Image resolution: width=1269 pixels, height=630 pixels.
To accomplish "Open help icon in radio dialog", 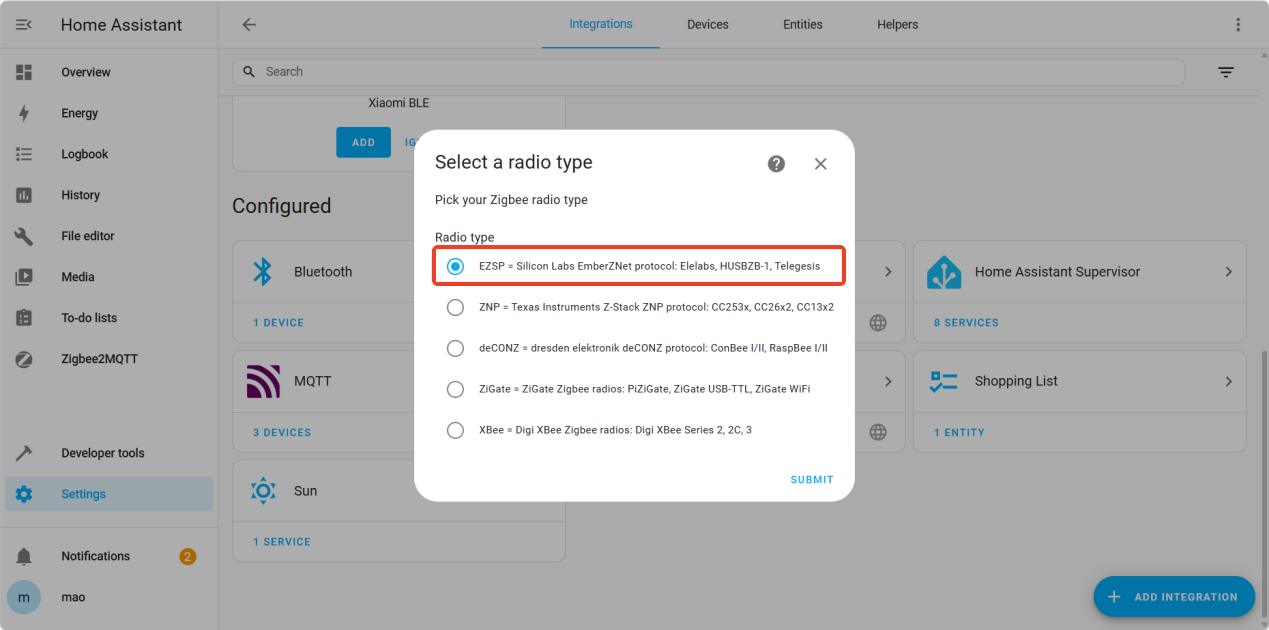I will (x=776, y=163).
